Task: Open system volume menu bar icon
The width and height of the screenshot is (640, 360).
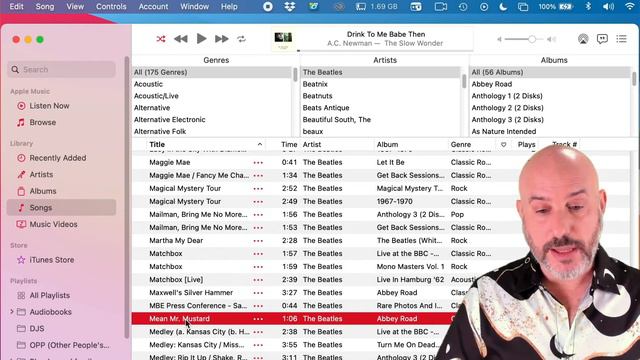Action: pos(608,7)
